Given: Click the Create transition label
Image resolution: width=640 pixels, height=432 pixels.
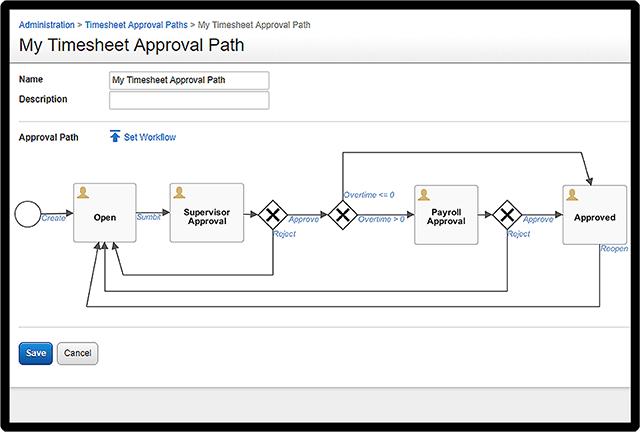Looking at the screenshot, I should pyautogui.click(x=53, y=218).
